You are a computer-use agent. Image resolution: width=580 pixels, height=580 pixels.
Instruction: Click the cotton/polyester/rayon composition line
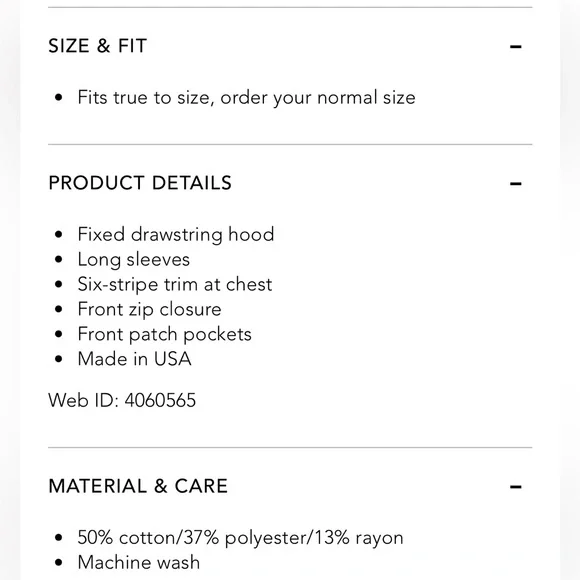(x=240, y=537)
